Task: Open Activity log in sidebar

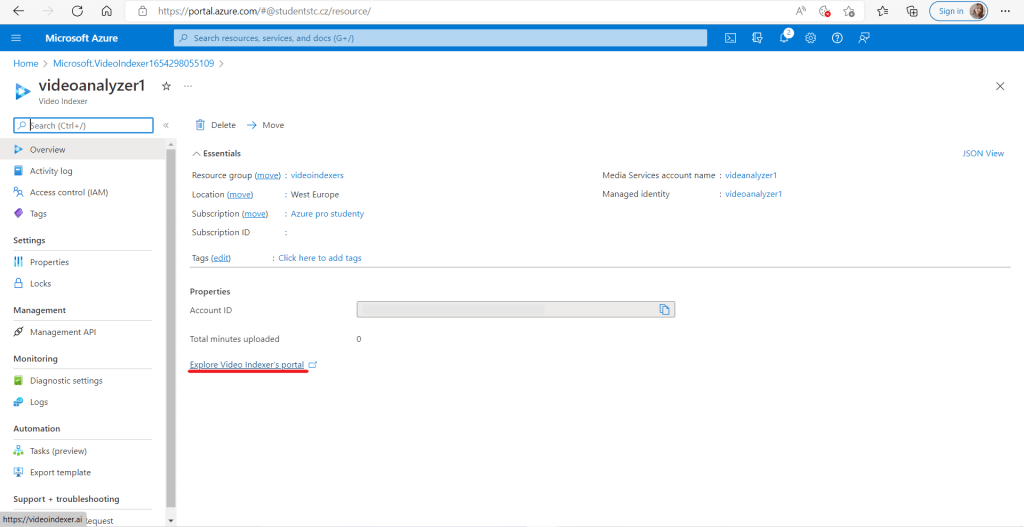Action: pos(51,171)
